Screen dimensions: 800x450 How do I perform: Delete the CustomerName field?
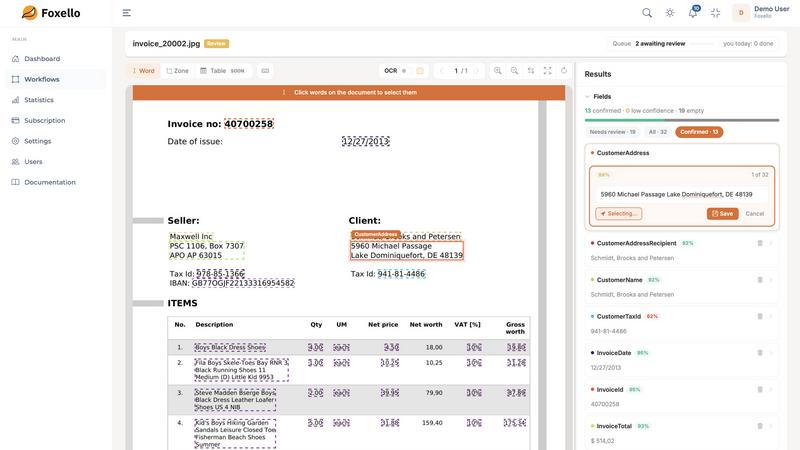coord(760,280)
